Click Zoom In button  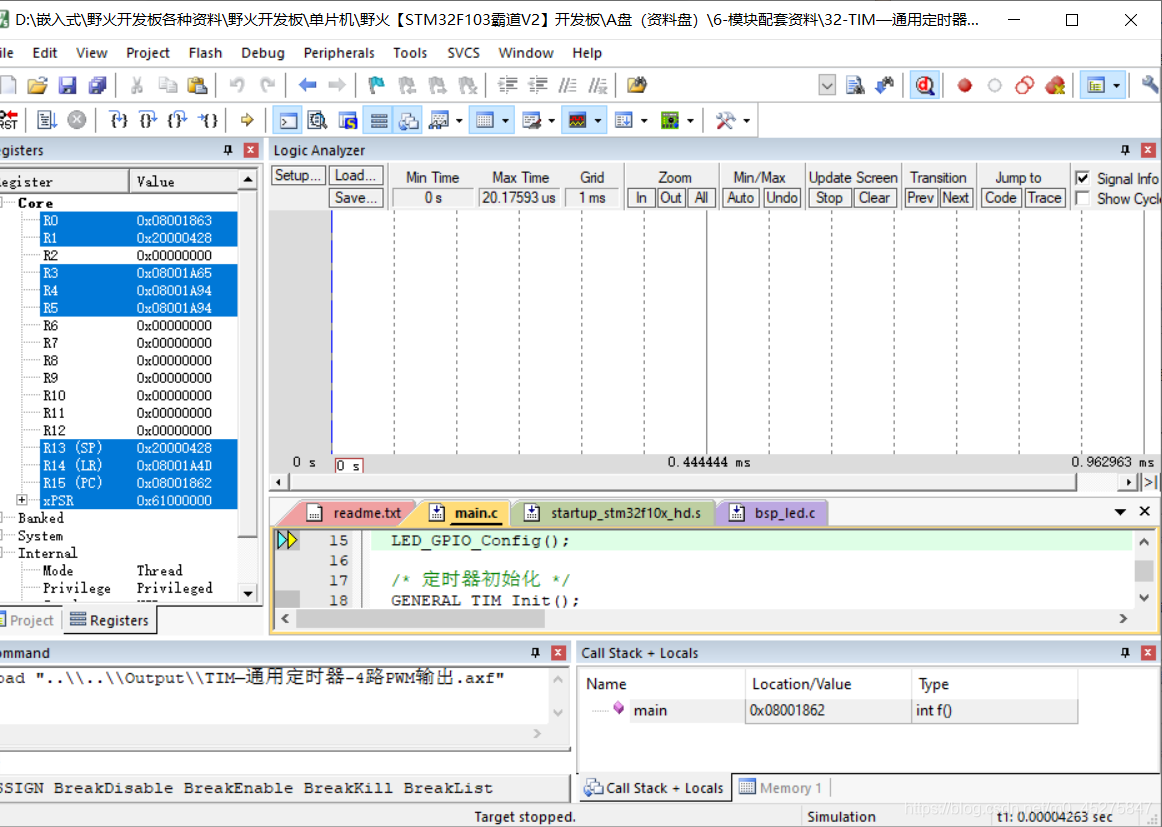click(x=641, y=198)
